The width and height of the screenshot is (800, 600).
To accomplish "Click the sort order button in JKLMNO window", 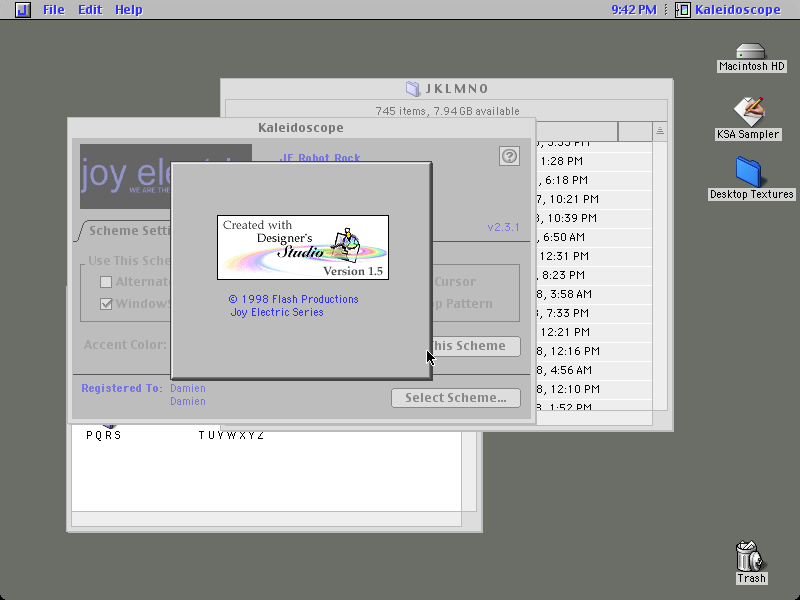I will 660,131.
